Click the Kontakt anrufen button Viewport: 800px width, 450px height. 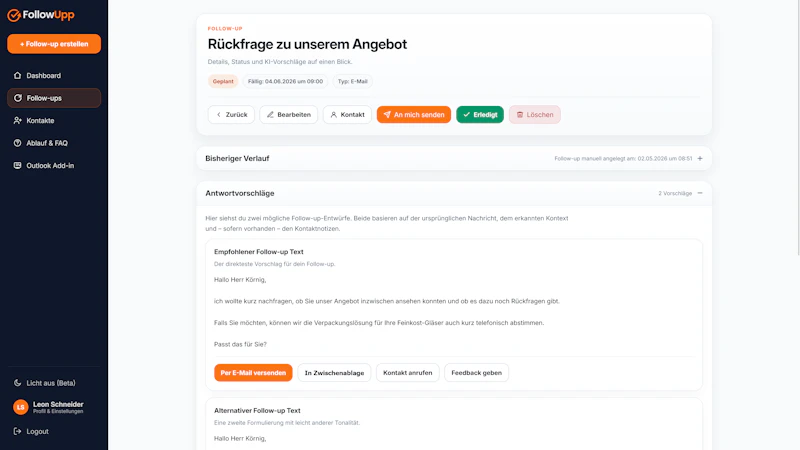click(x=408, y=373)
